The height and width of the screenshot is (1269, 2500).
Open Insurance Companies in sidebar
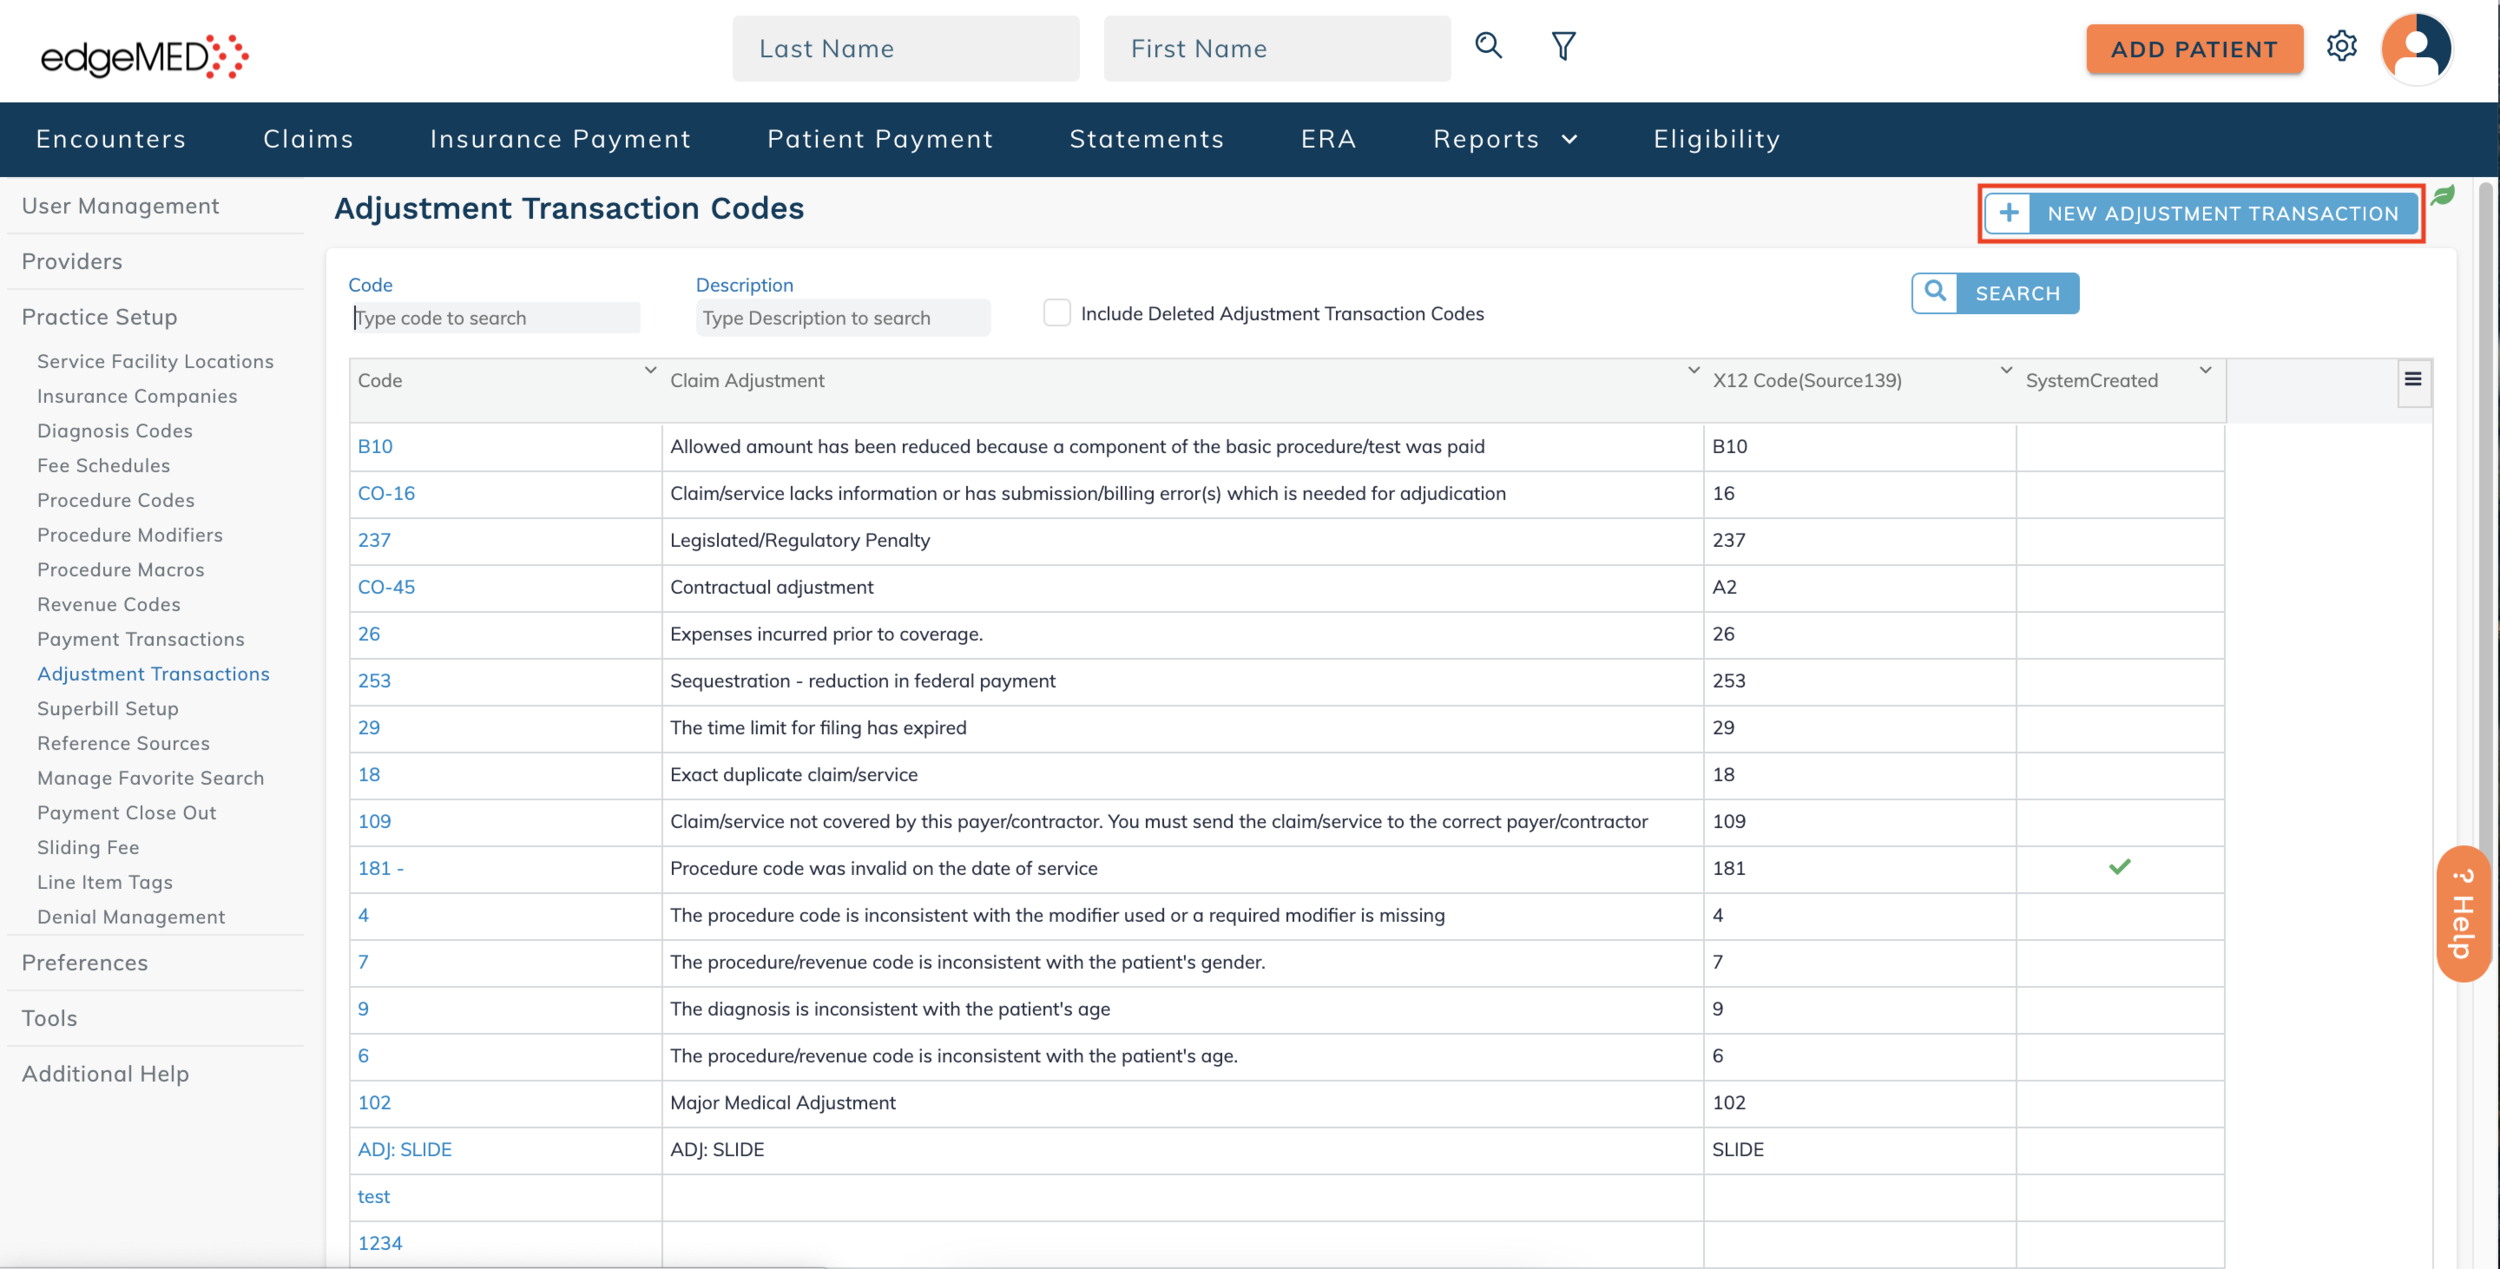tap(137, 396)
